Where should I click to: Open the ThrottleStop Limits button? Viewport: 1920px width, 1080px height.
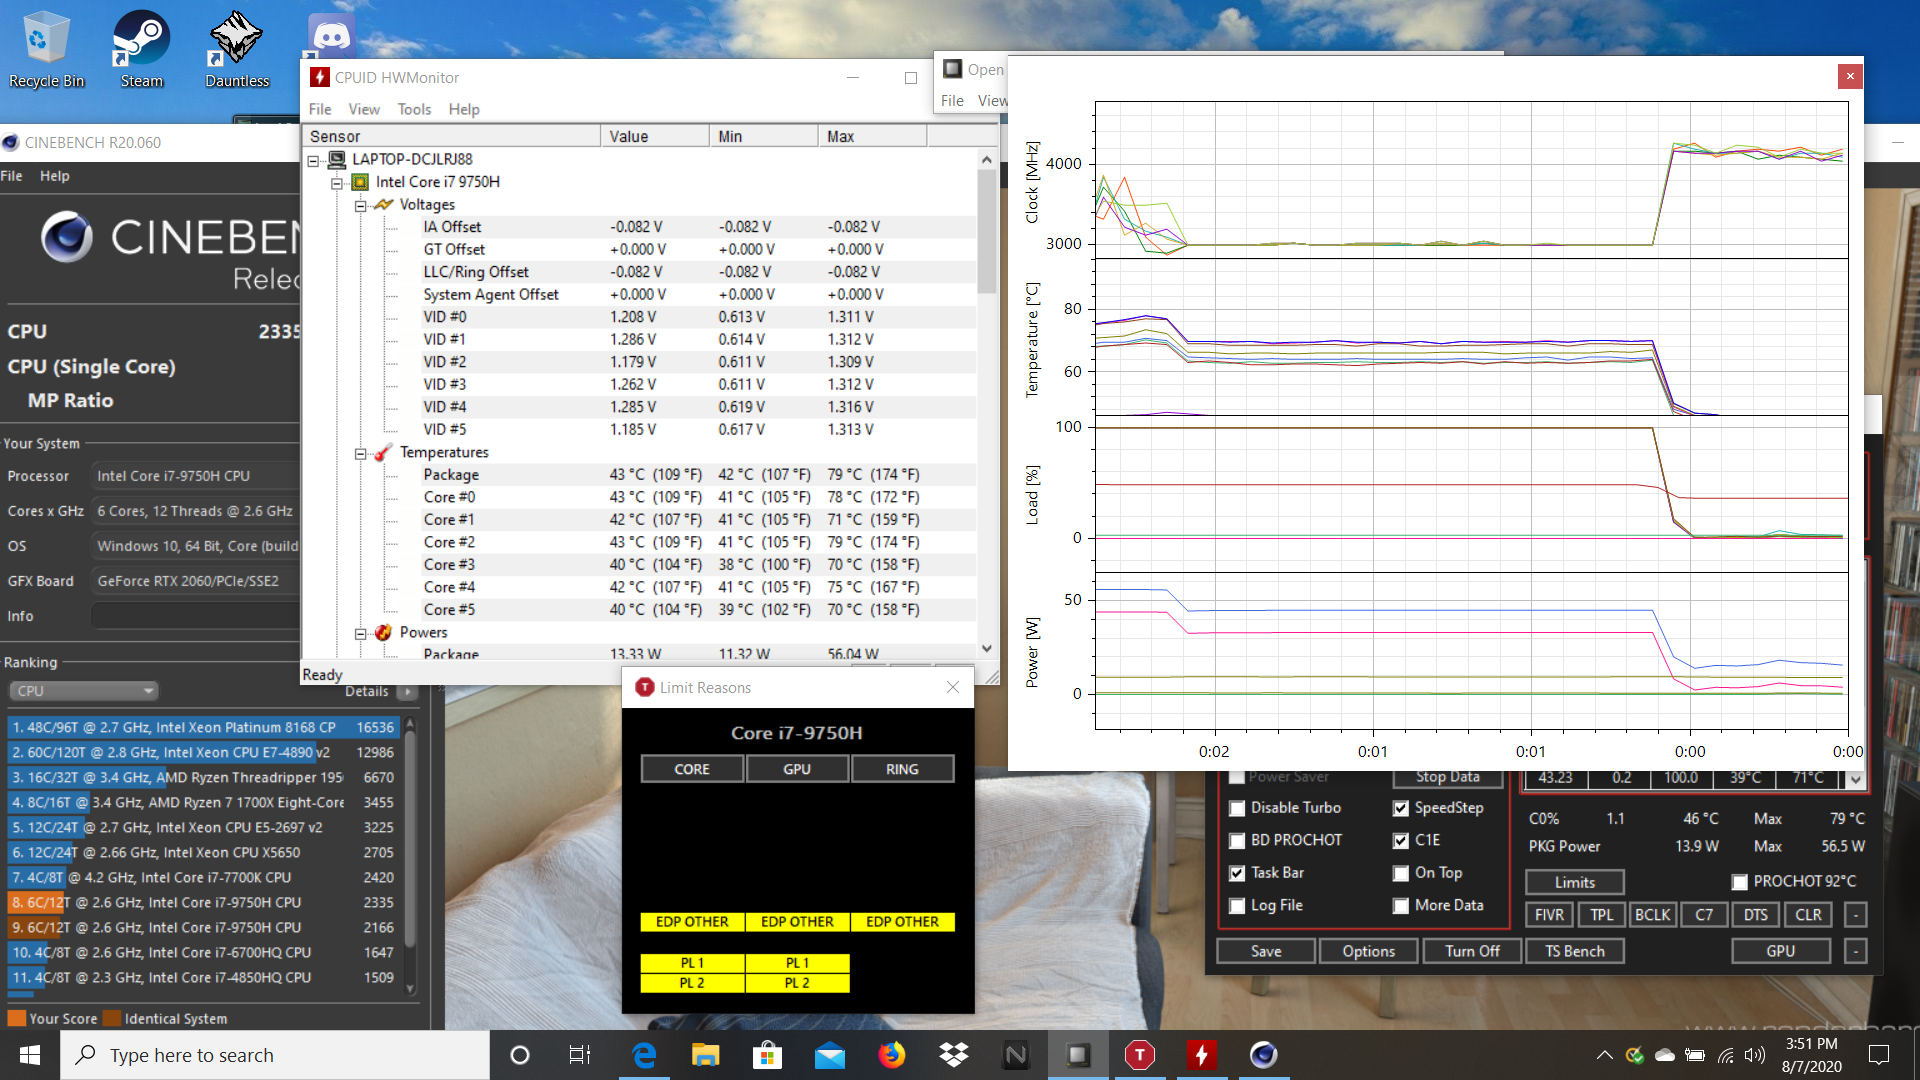coord(1575,882)
